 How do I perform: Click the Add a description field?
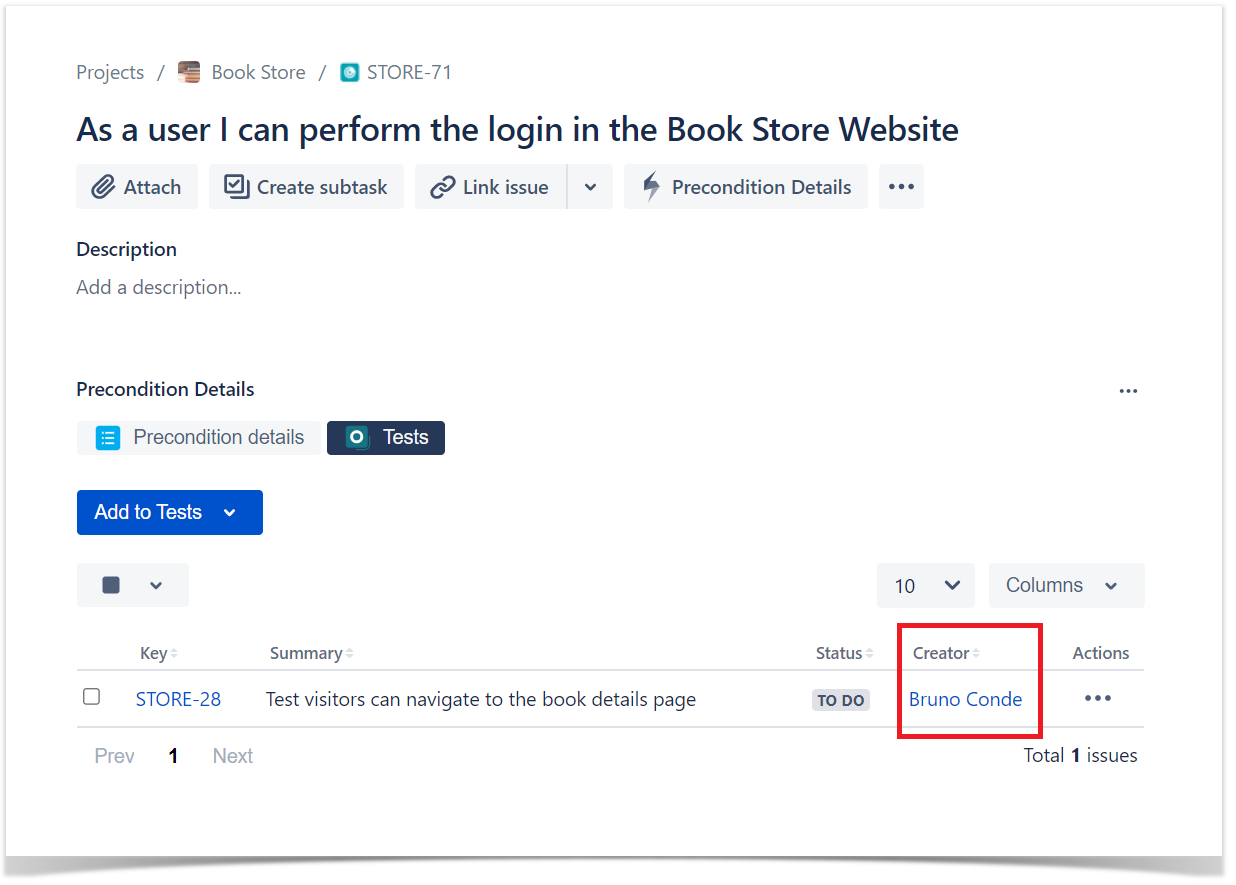(159, 287)
